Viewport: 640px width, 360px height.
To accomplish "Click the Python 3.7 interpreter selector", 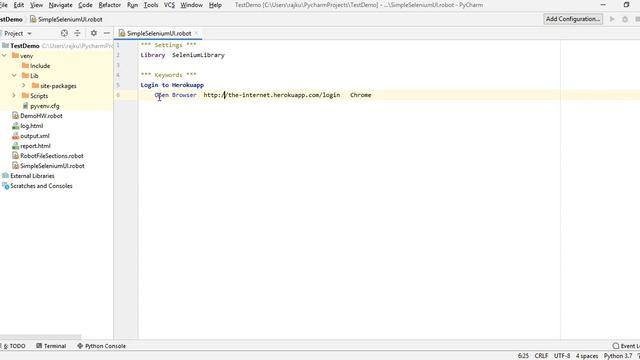I will coord(618,356).
